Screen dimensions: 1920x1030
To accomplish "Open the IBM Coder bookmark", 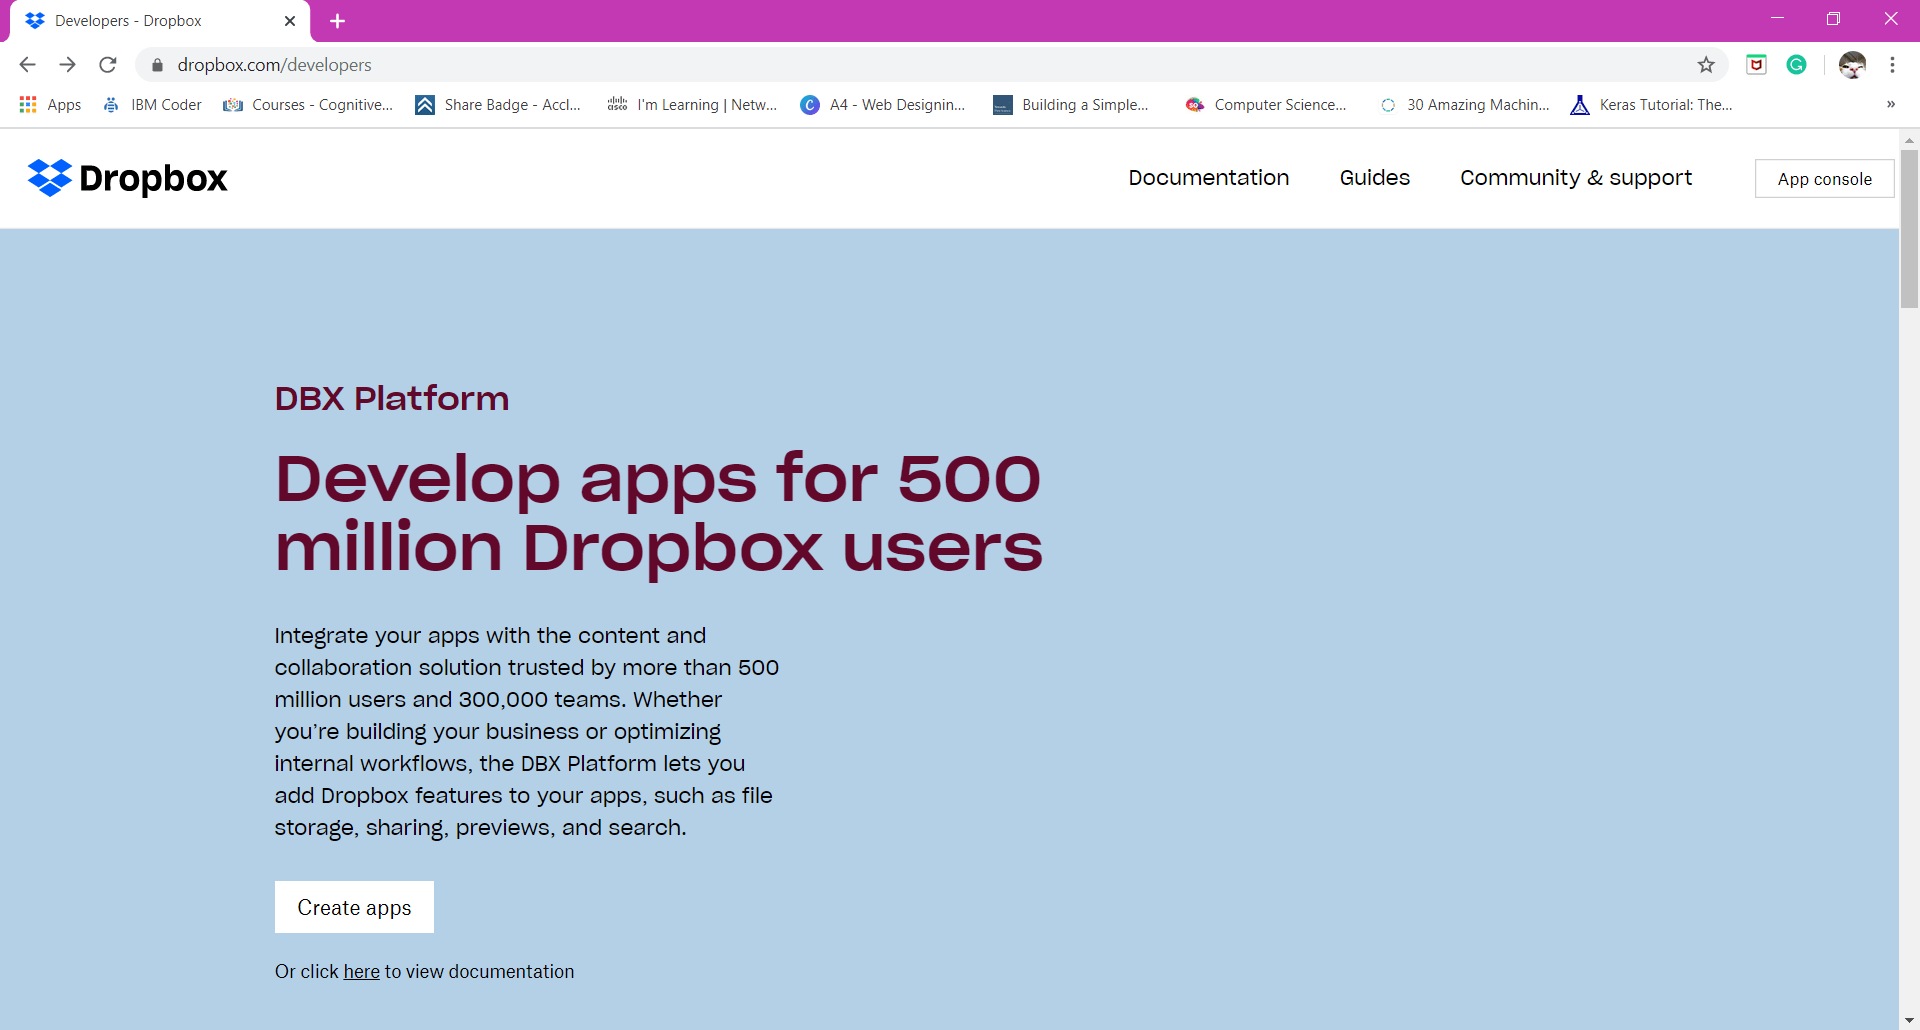I will pos(151,104).
